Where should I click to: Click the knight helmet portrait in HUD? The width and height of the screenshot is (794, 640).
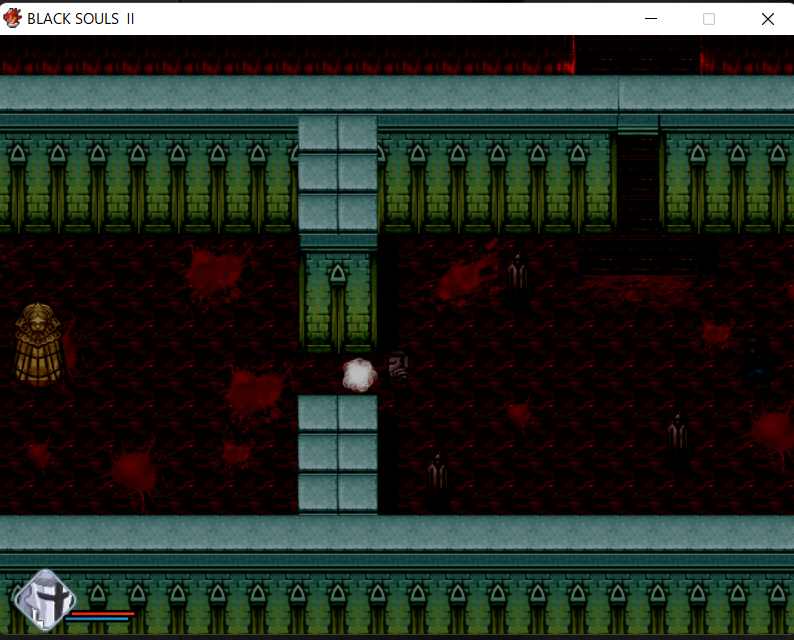45,601
